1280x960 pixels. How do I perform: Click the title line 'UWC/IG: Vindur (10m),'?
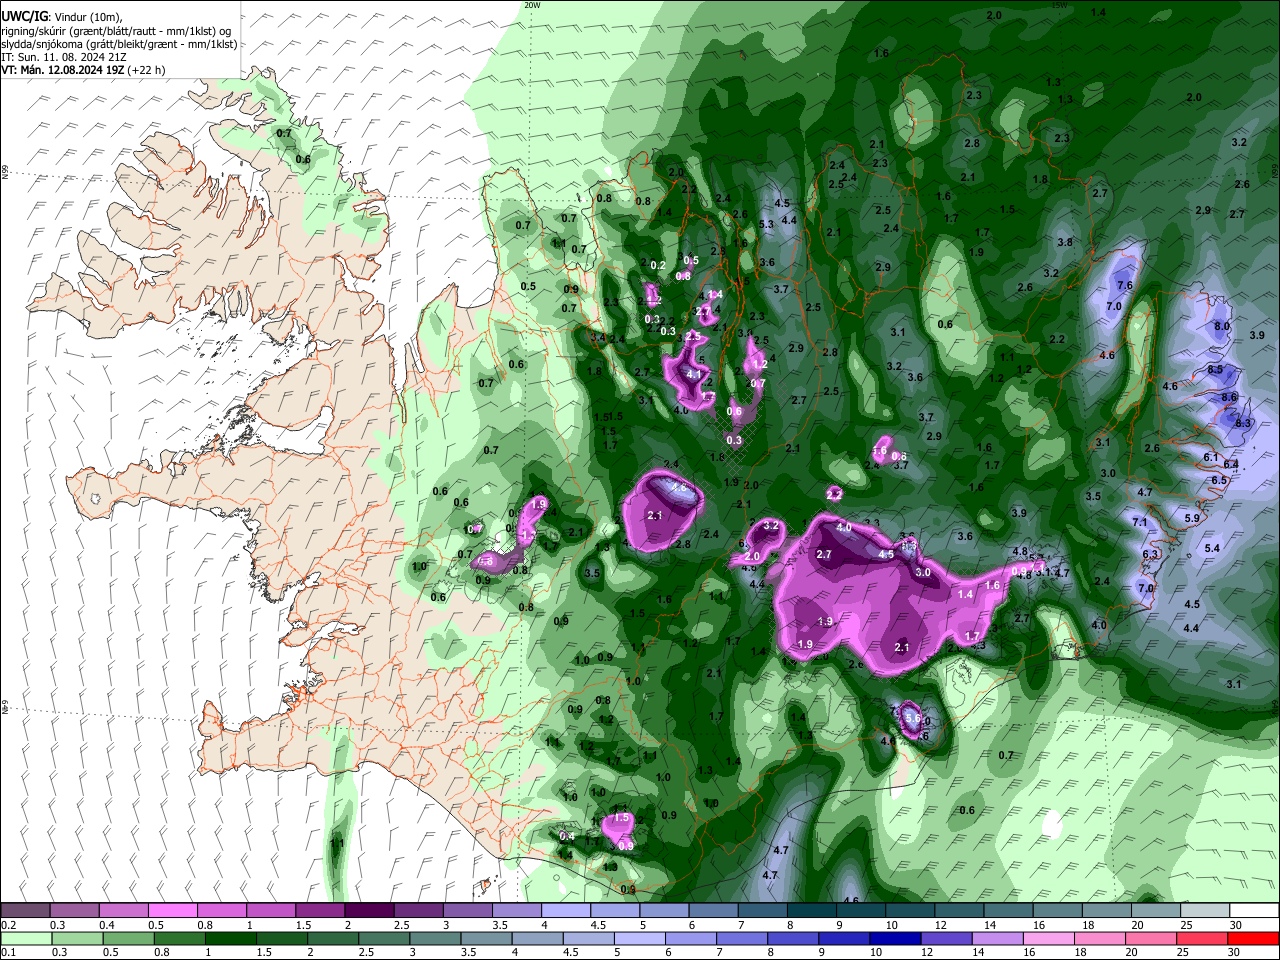pyautogui.click(x=60, y=17)
